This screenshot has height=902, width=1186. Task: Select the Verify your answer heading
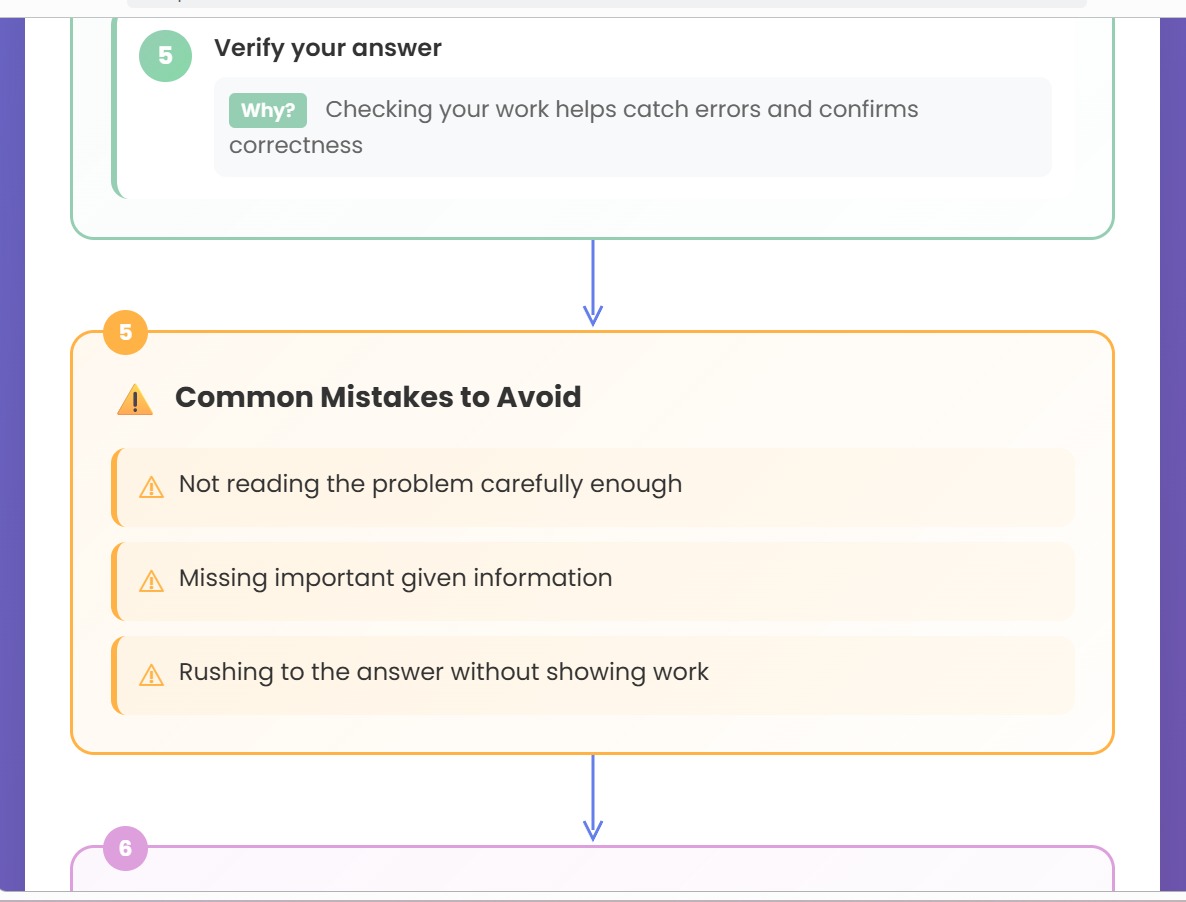point(328,48)
